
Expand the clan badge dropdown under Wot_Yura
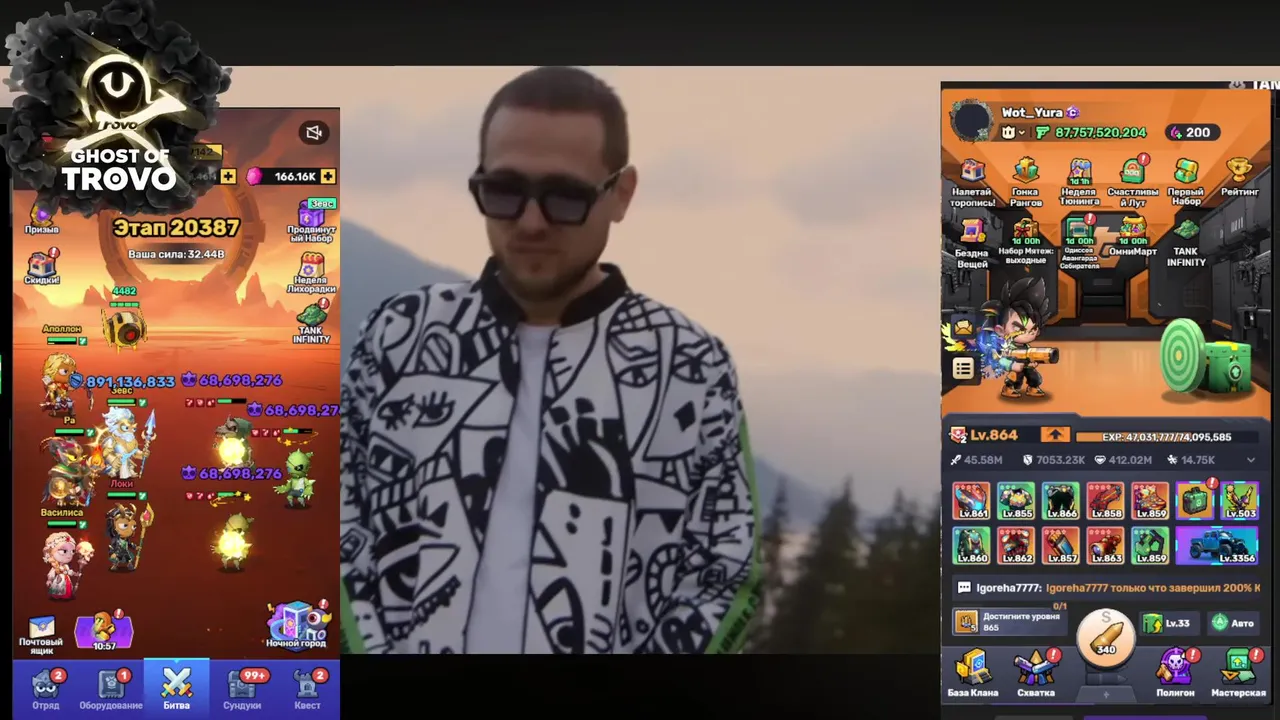tap(1014, 133)
